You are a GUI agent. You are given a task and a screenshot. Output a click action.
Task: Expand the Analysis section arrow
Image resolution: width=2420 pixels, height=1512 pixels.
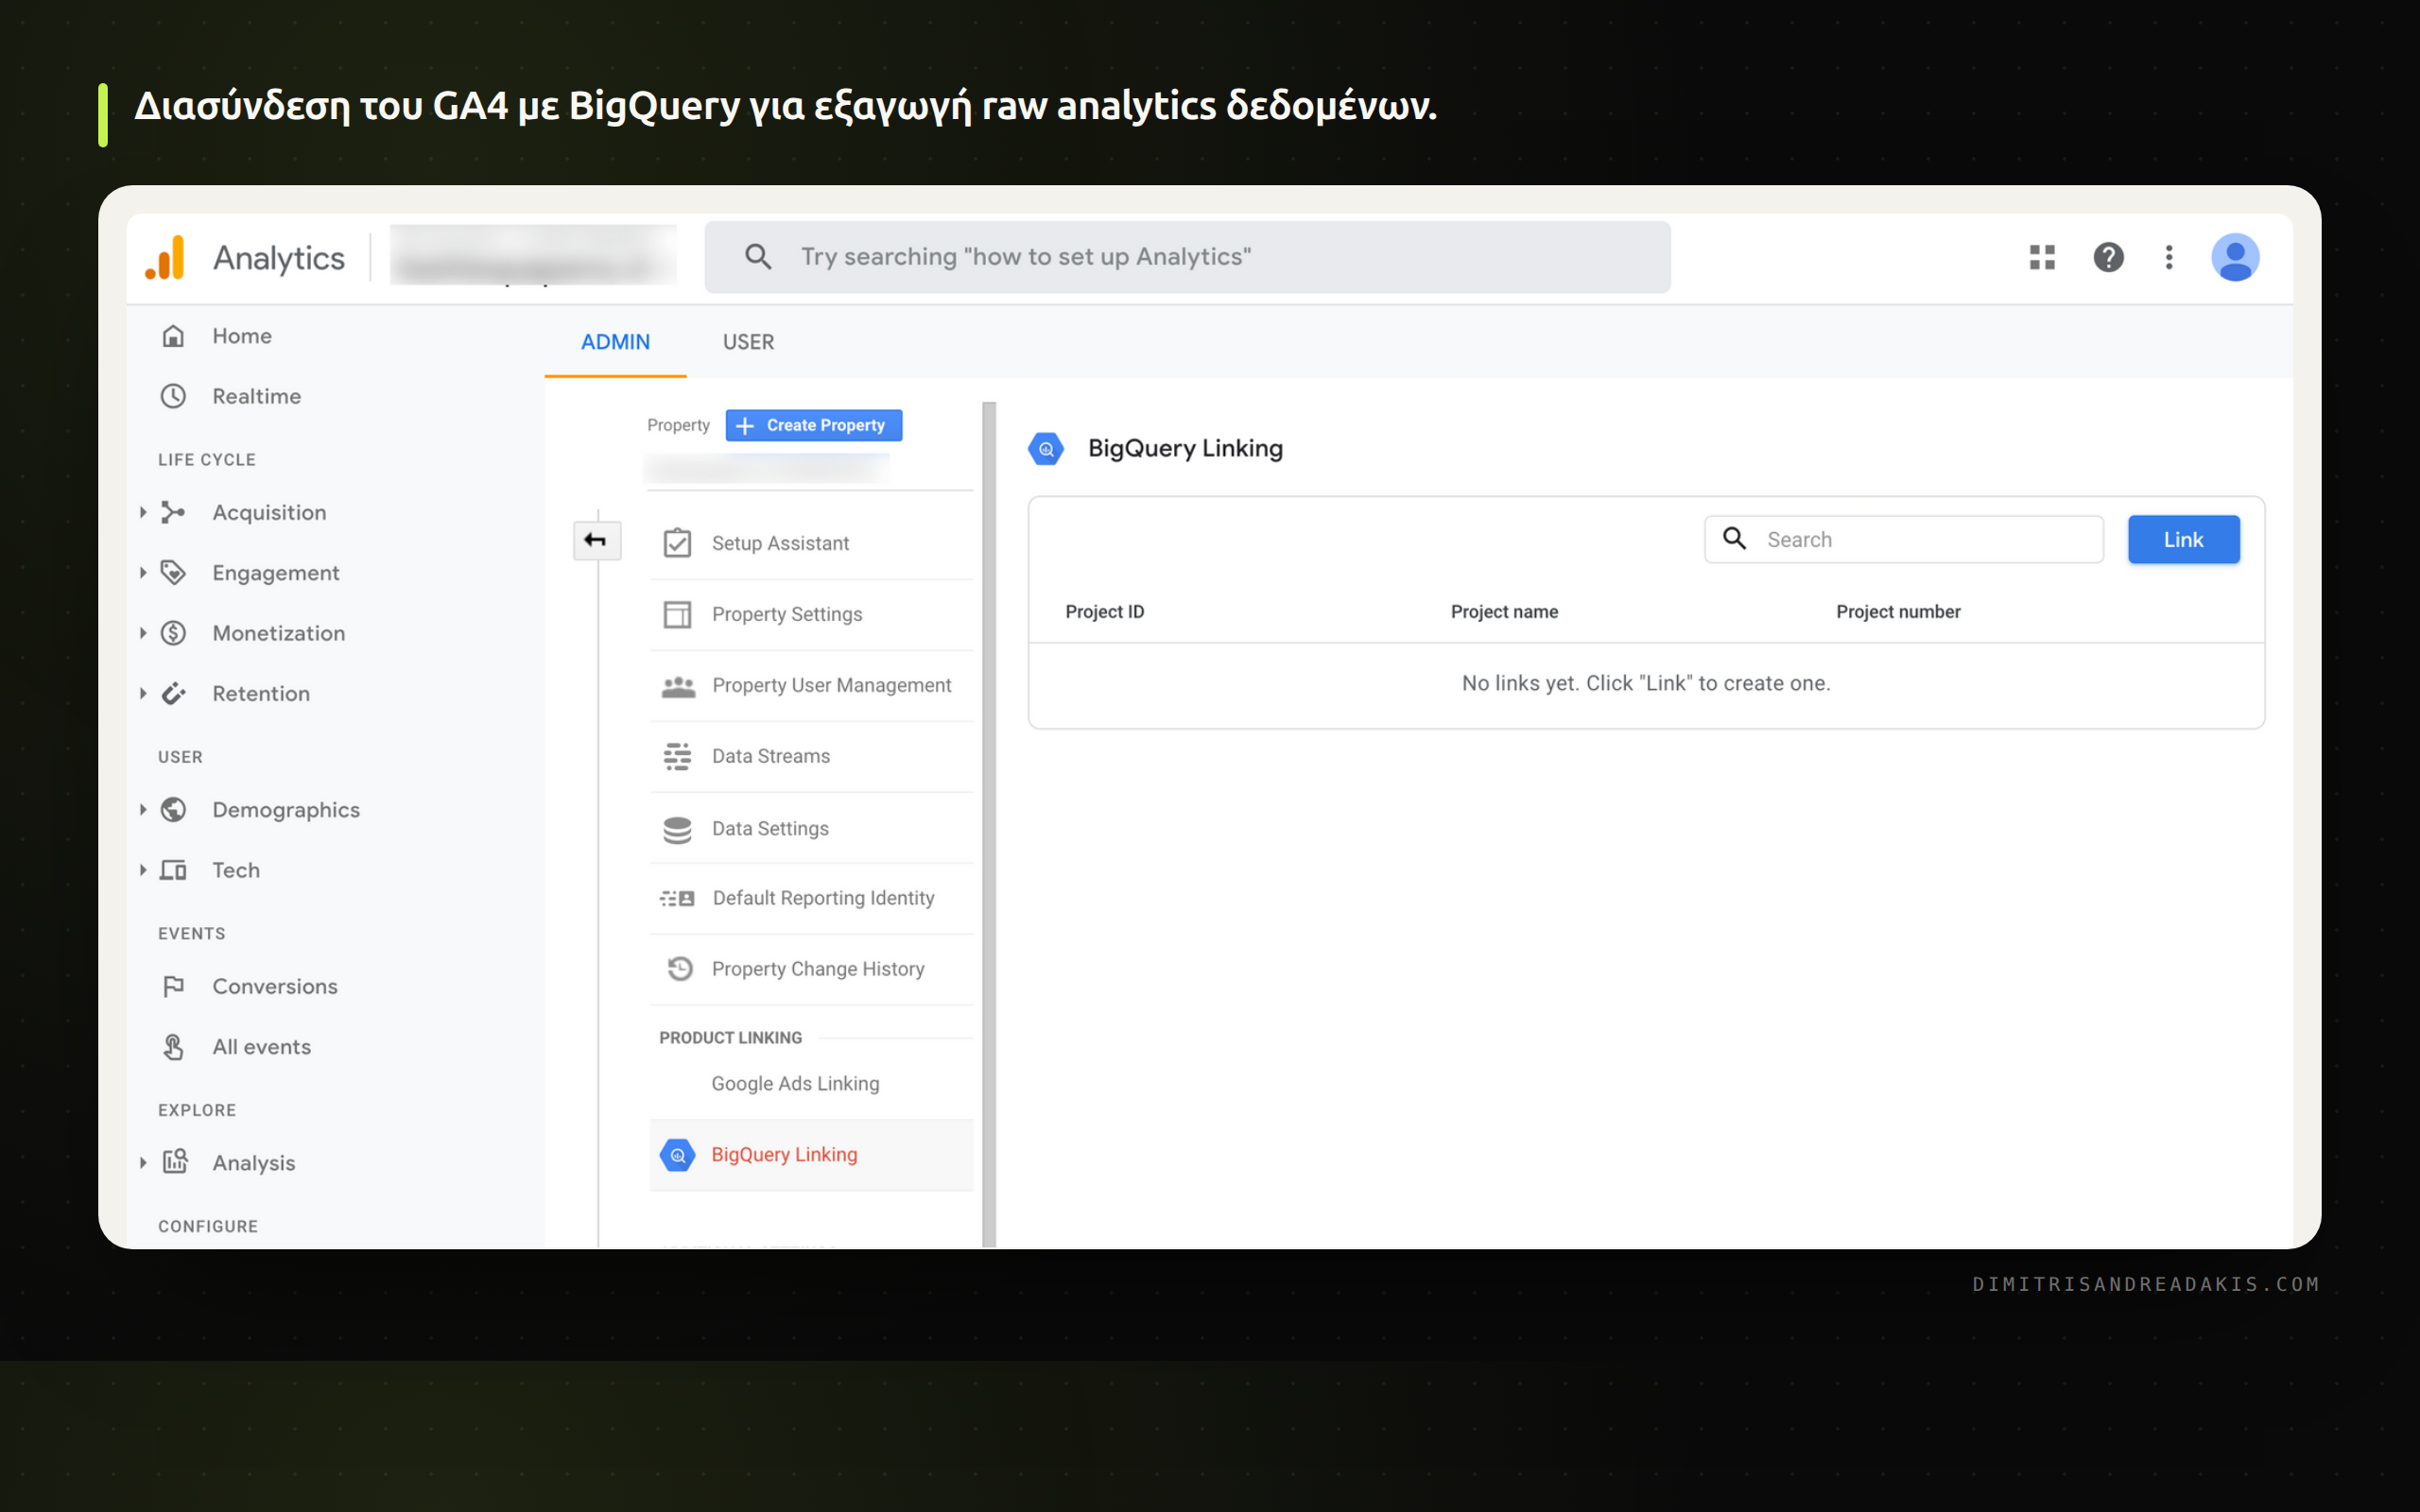tap(143, 1162)
